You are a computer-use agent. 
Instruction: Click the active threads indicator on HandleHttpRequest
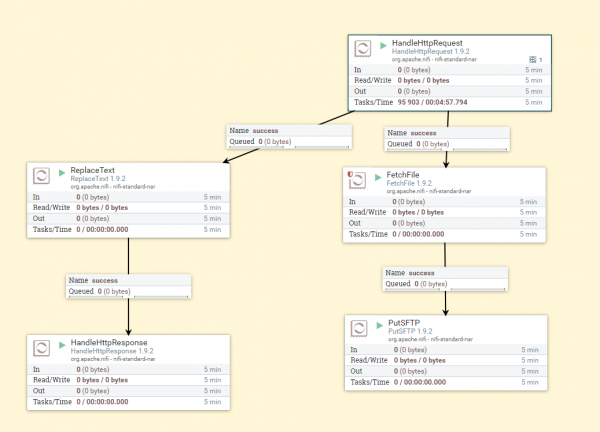click(536, 59)
